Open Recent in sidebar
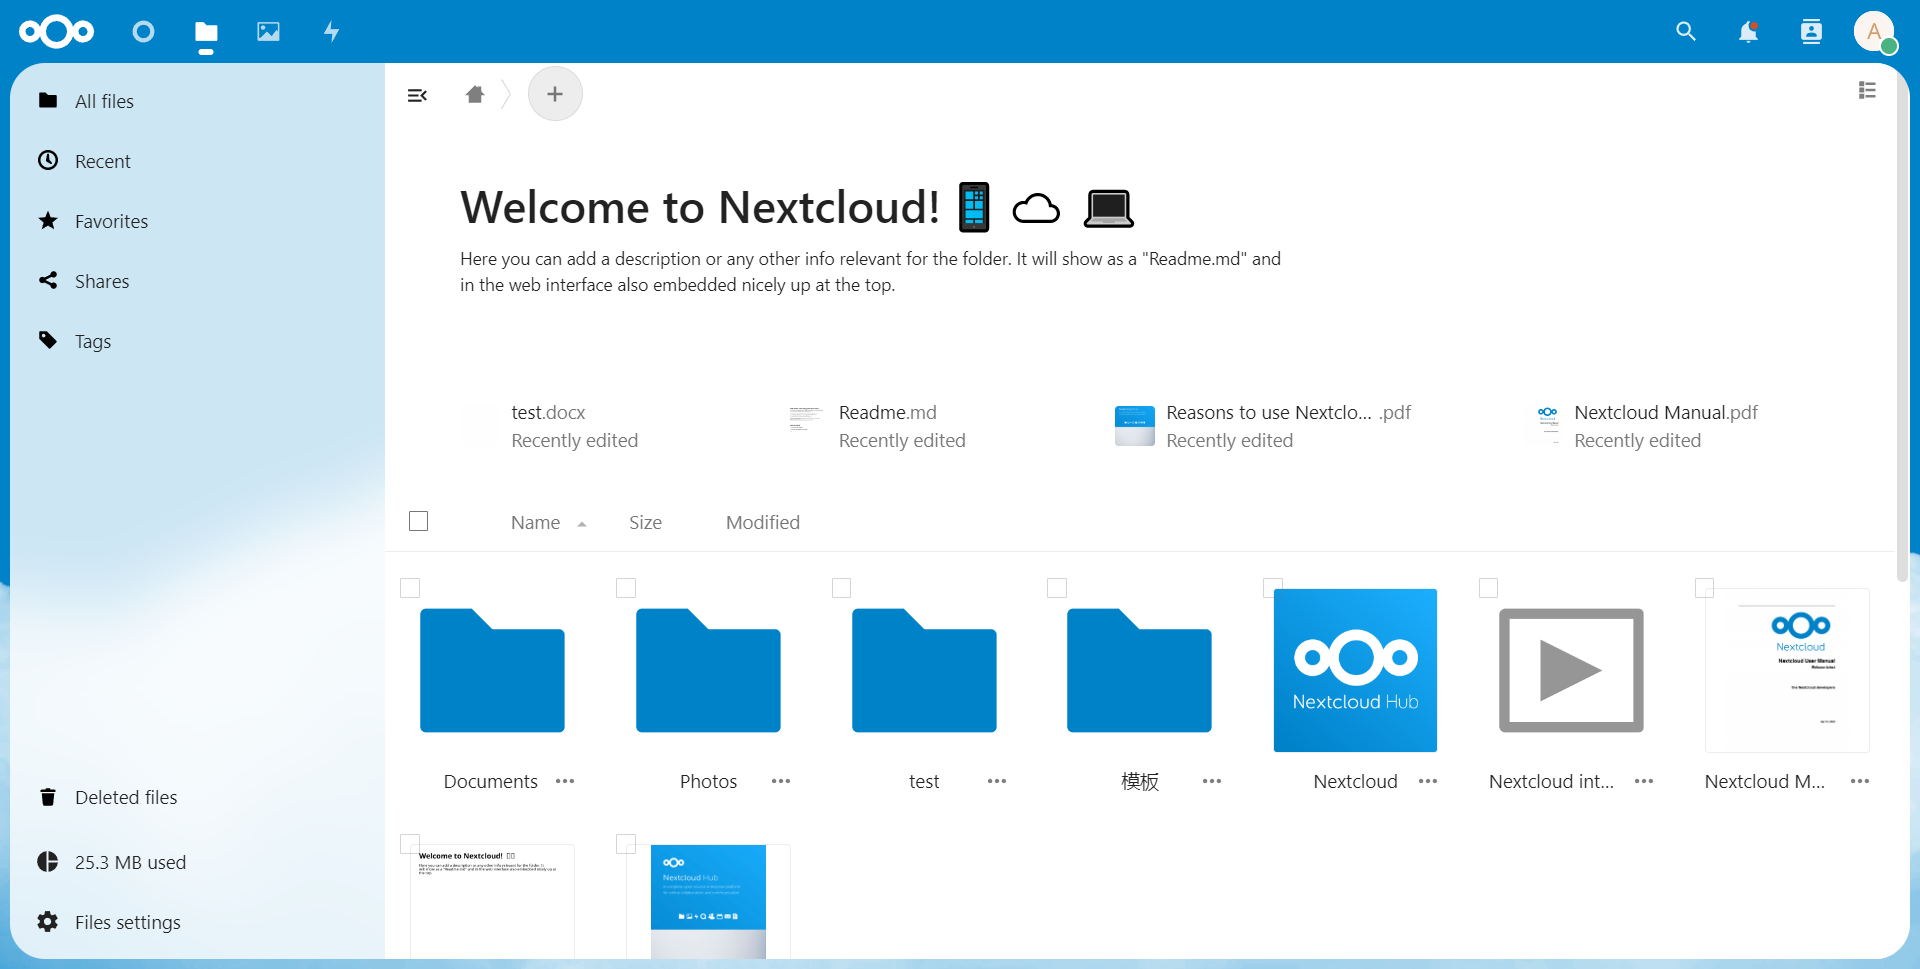 tap(197, 161)
